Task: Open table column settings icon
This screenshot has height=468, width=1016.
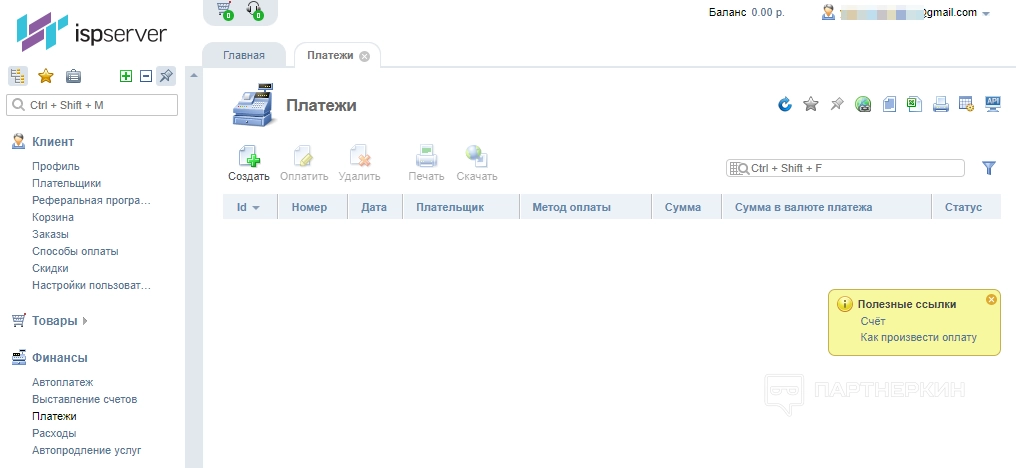Action: point(966,104)
